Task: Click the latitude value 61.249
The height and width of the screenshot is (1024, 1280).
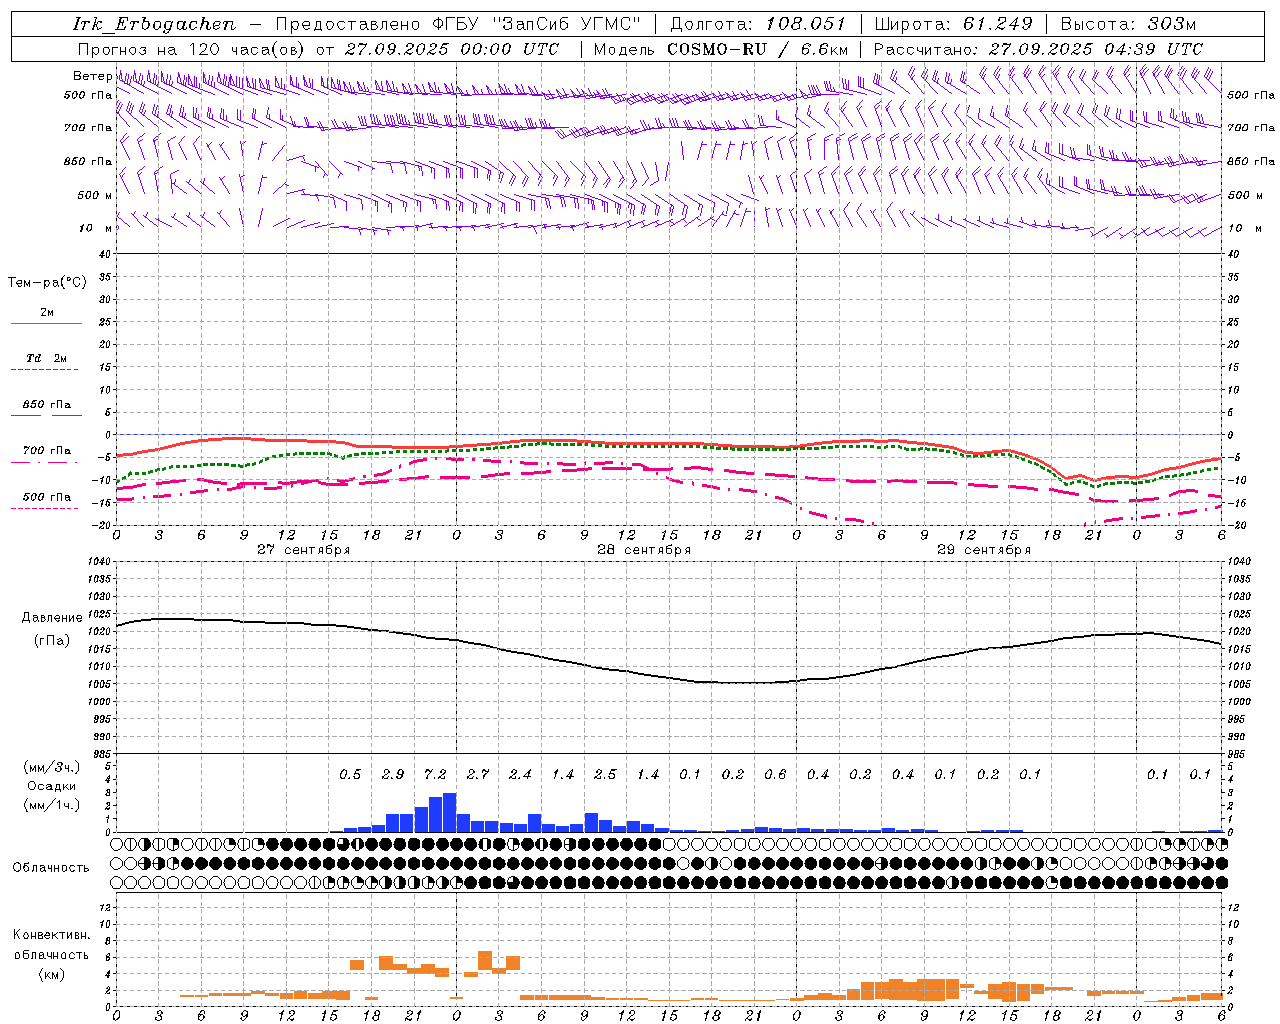Action: 997,24
